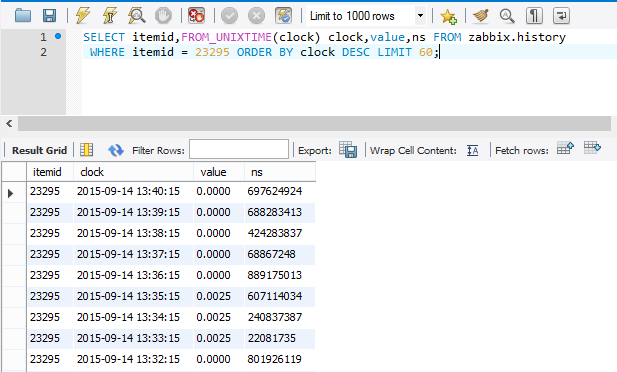Click LIMIT keyword on query line 2
617x372 pixels.
394,52
